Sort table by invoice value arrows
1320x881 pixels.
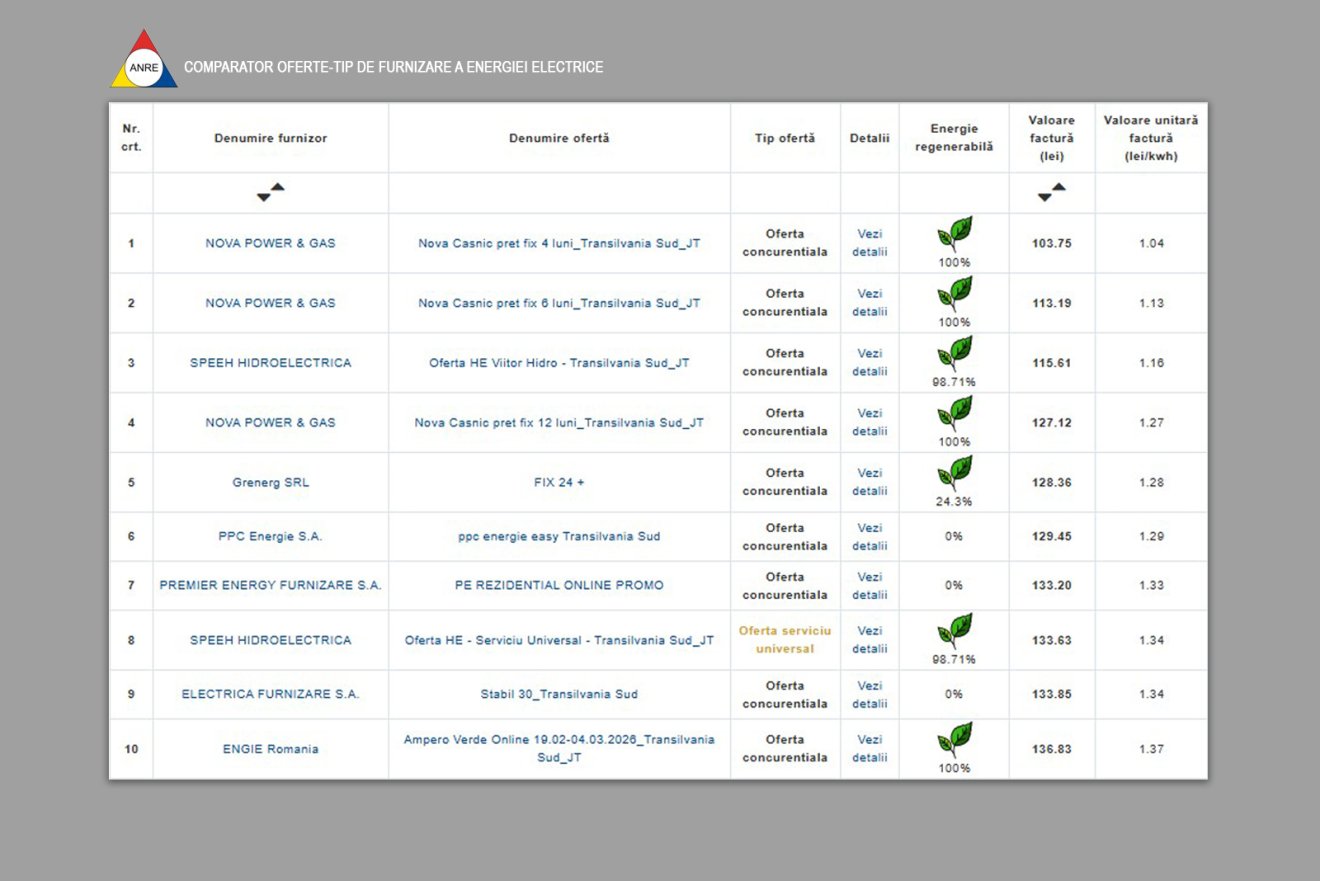1051,192
